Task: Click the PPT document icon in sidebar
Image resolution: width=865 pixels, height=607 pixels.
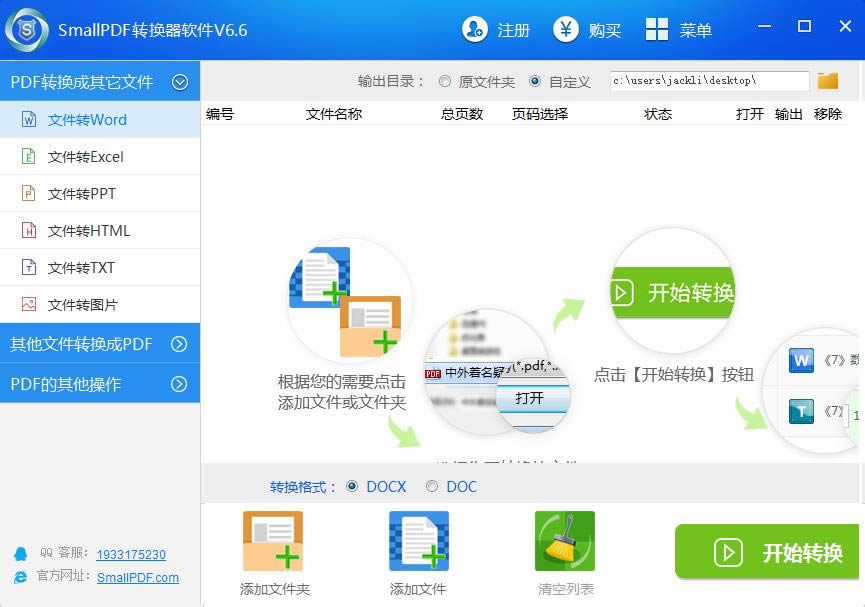Action: pos(29,193)
